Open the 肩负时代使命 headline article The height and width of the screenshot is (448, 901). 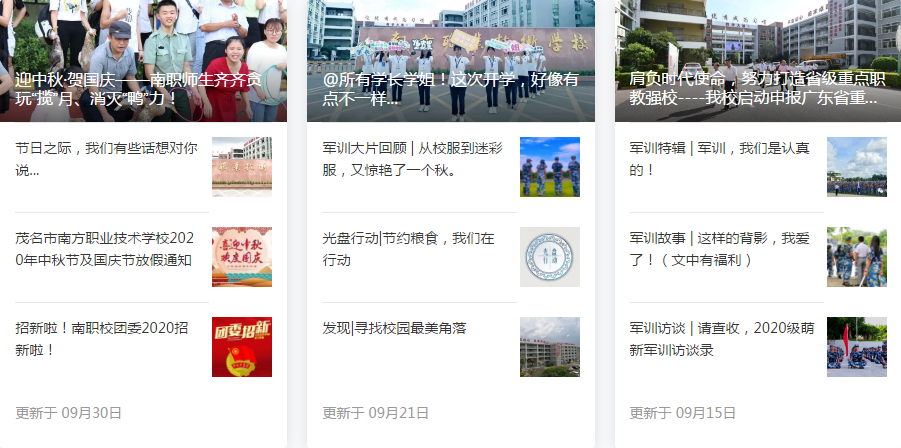(x=757, y=88)
